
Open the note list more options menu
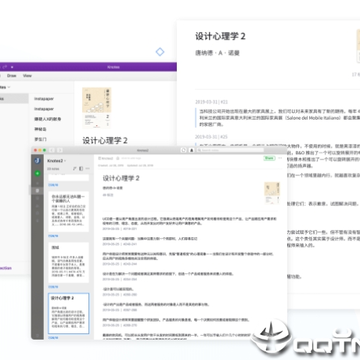point(88,169)
